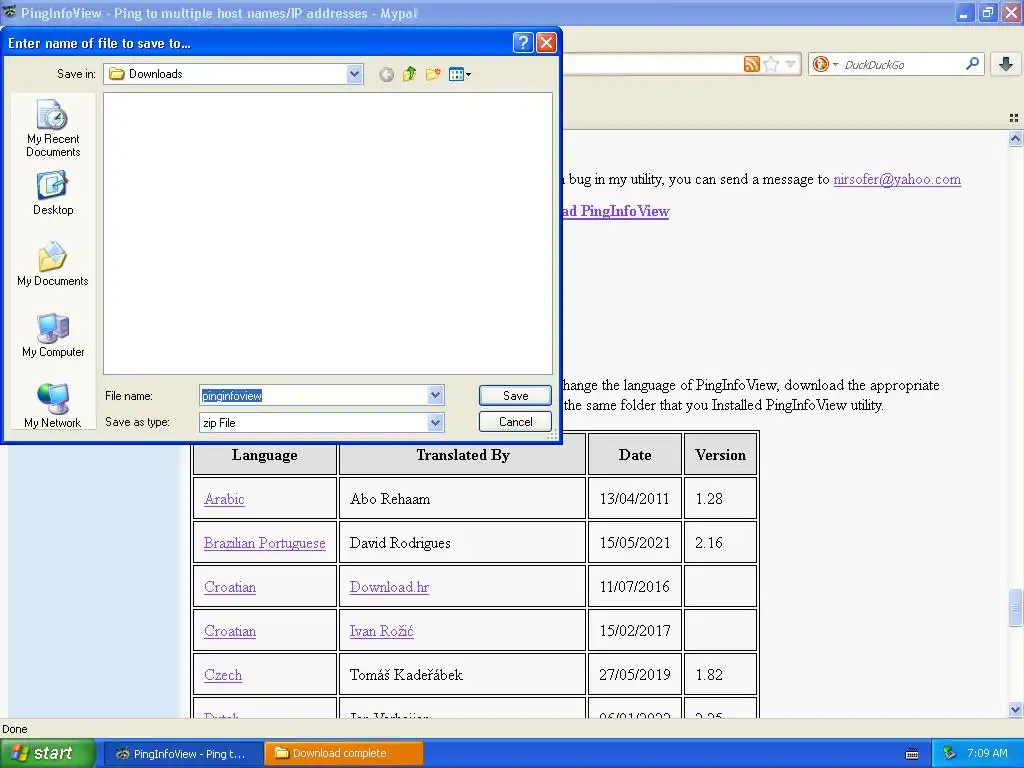Expand the File name history dropdown
Screen dimensions: 1024x768
436,395
